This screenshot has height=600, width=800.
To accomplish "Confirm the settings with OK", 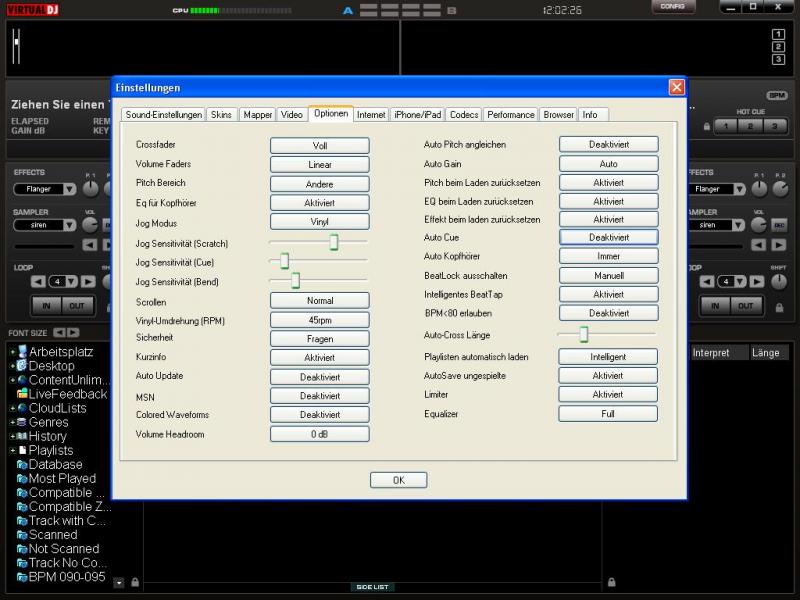I will click(x=398, y=480).
